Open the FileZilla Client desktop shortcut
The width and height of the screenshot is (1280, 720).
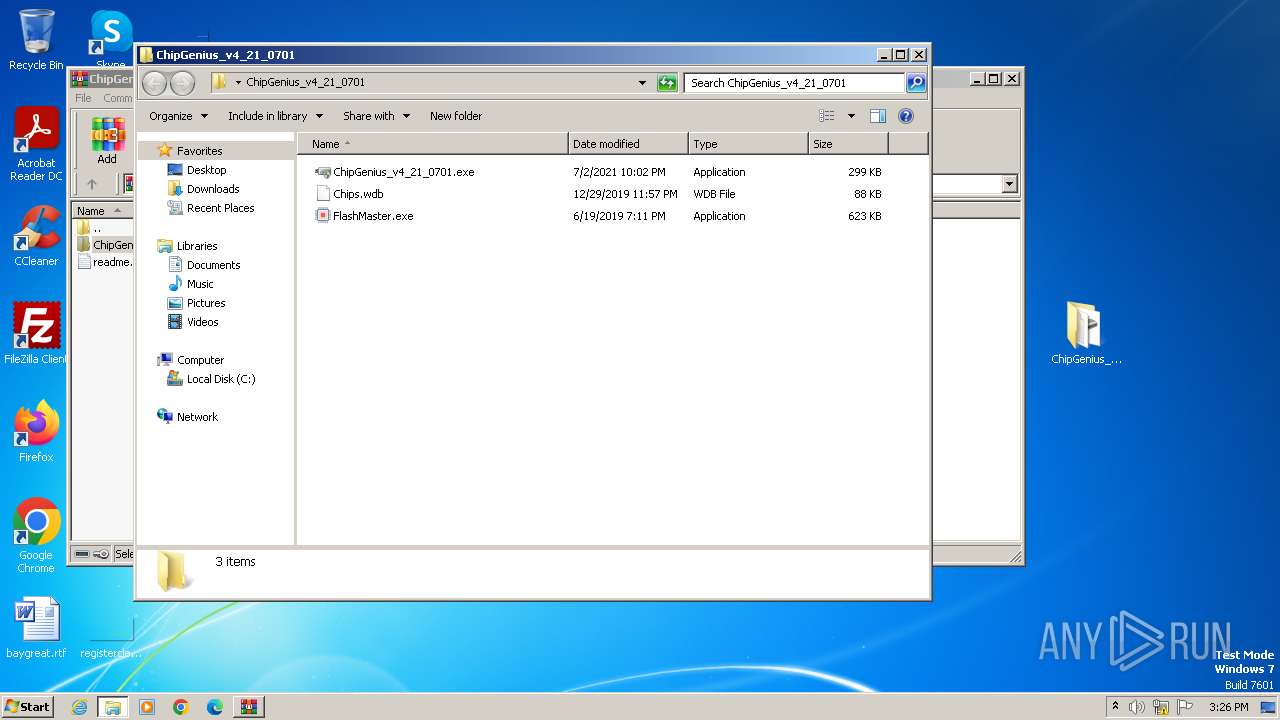36,334
